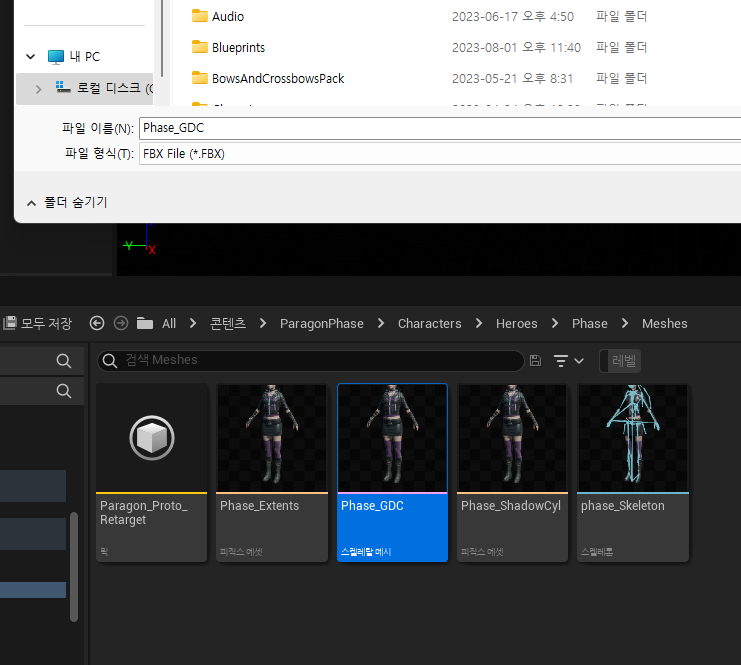Expand the chevron after All breadcrumb
741x665 pixels.
point(193,323)
